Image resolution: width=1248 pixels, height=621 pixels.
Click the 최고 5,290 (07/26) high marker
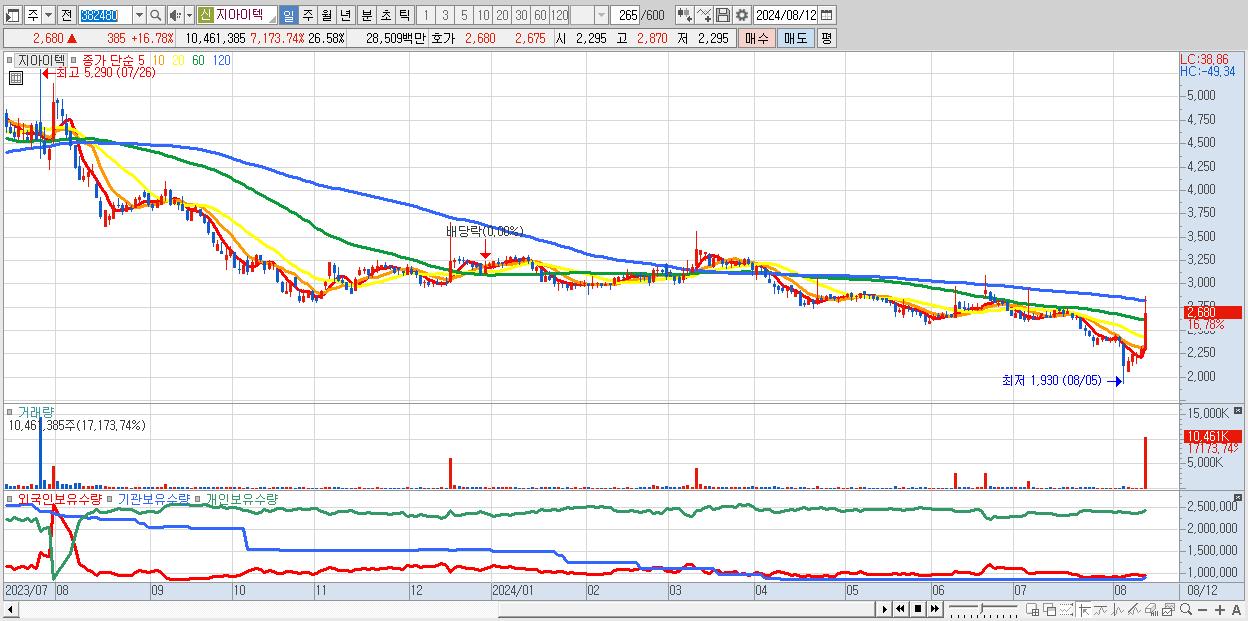98,73
